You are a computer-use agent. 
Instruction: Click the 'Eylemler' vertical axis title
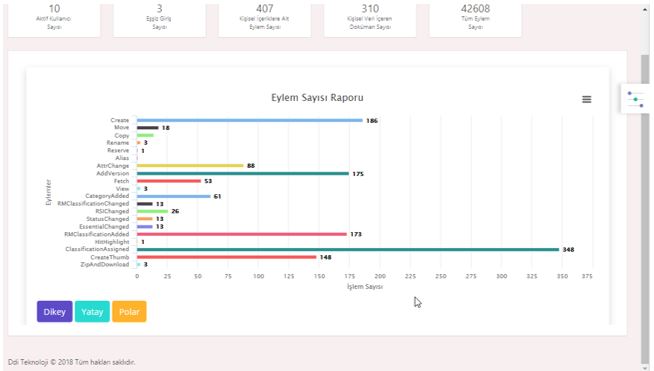48,192
